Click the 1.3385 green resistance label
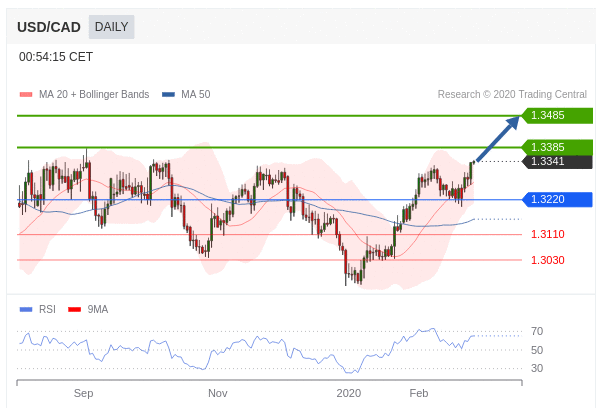This screenshot has height=413, width=602. click(557, 147)
